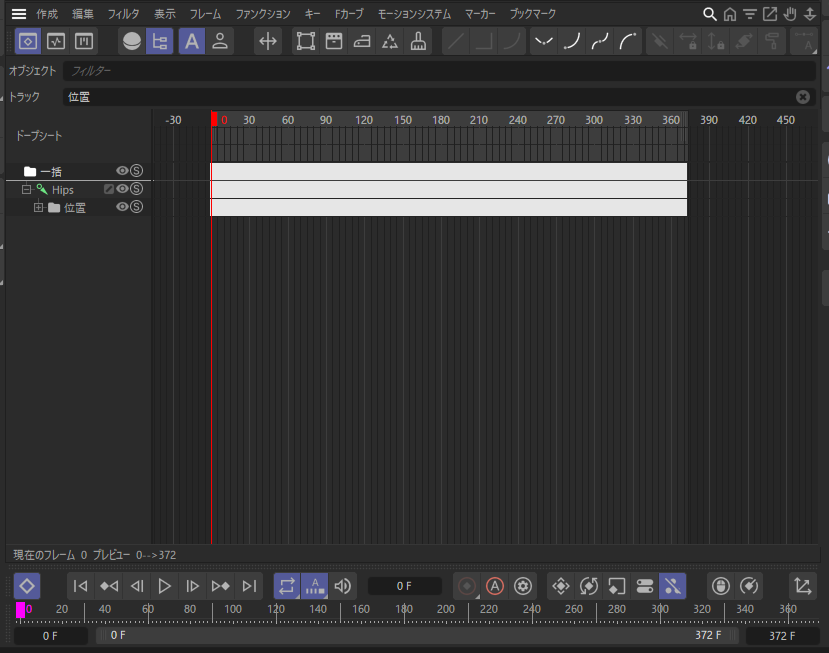The image size is (829, 653).
Task: Click the keyframe diamond button at bottom left
Action: pyautogui.click(x=27, y=586)
